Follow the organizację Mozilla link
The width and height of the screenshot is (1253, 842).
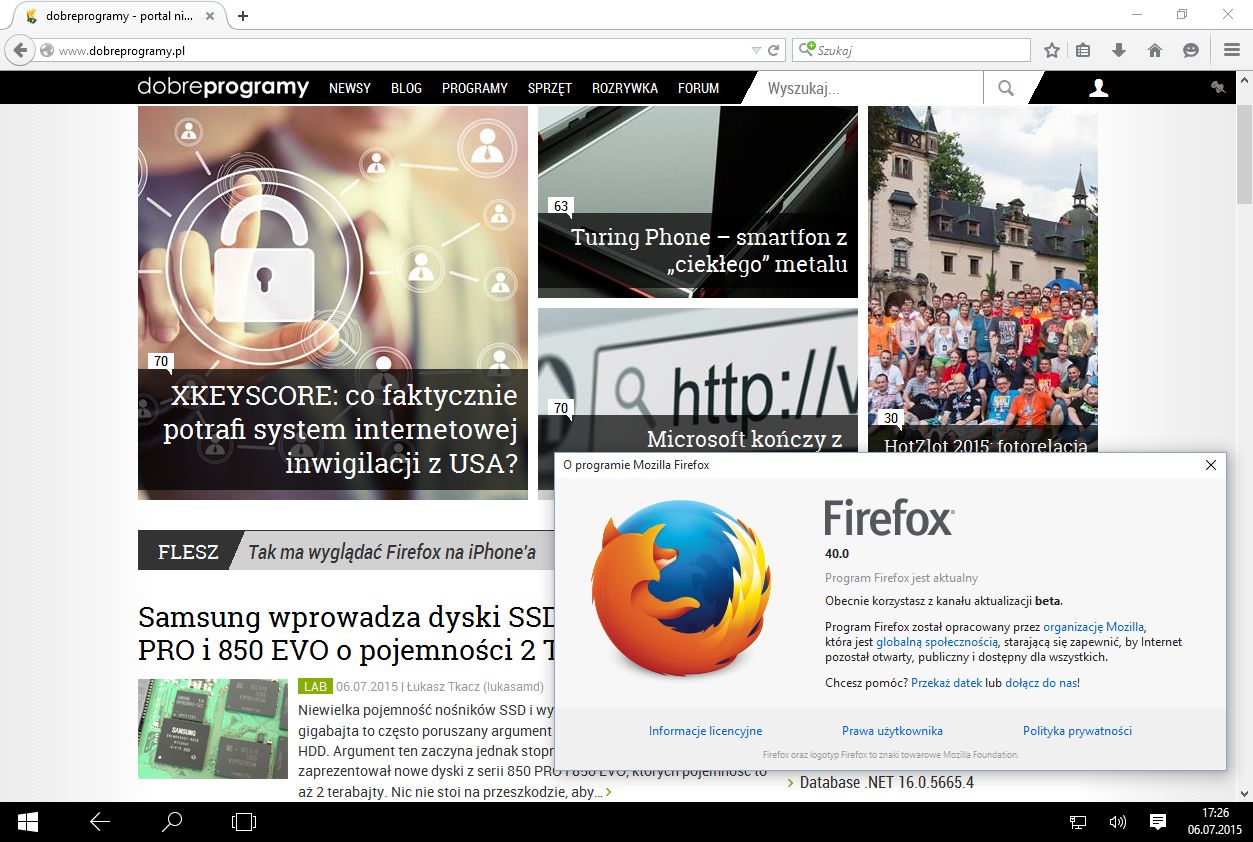click(1094, 627)
